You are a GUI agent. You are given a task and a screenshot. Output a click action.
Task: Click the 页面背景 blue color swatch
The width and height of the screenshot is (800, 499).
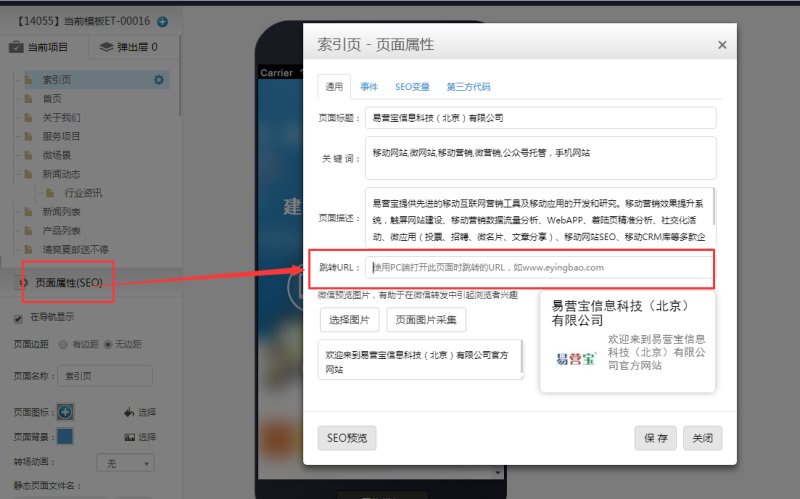click(65, 437)
